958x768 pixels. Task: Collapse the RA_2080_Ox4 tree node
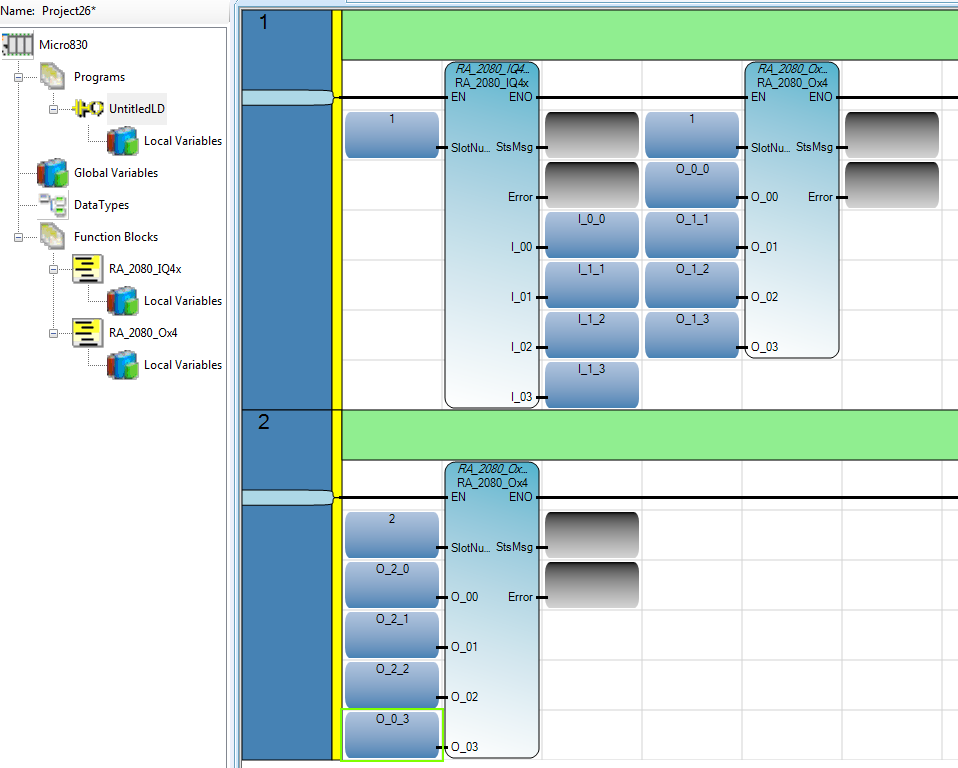[54, 333]
